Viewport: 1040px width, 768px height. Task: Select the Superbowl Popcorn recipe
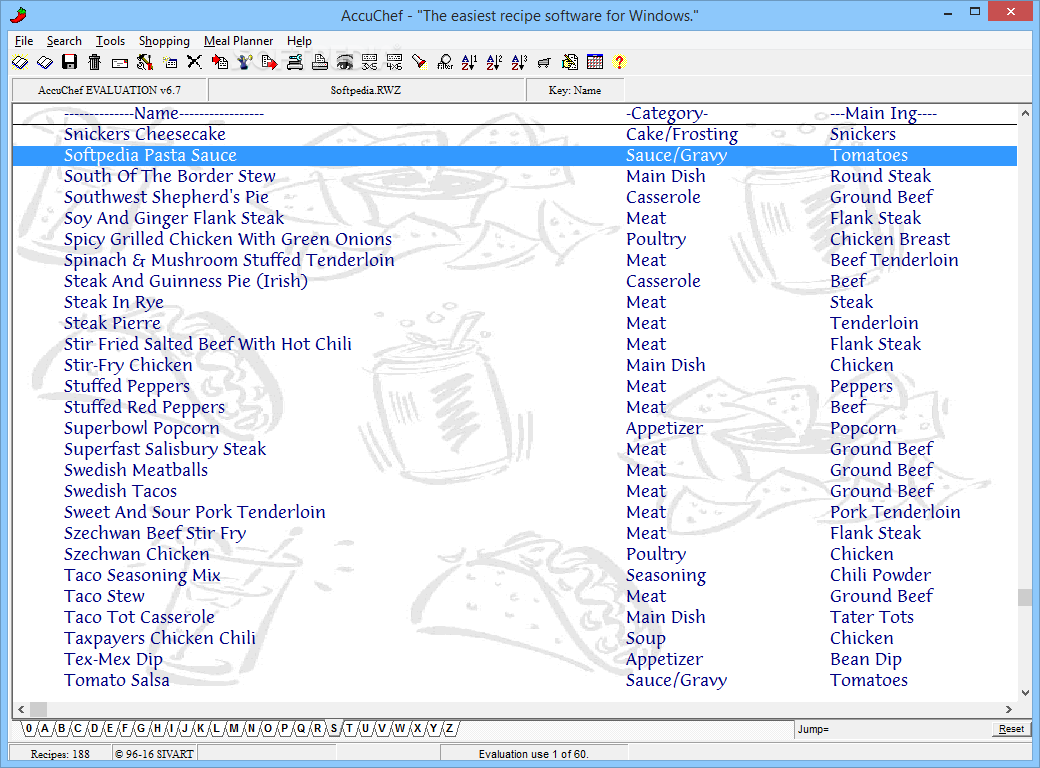click(x=515, y=428)
